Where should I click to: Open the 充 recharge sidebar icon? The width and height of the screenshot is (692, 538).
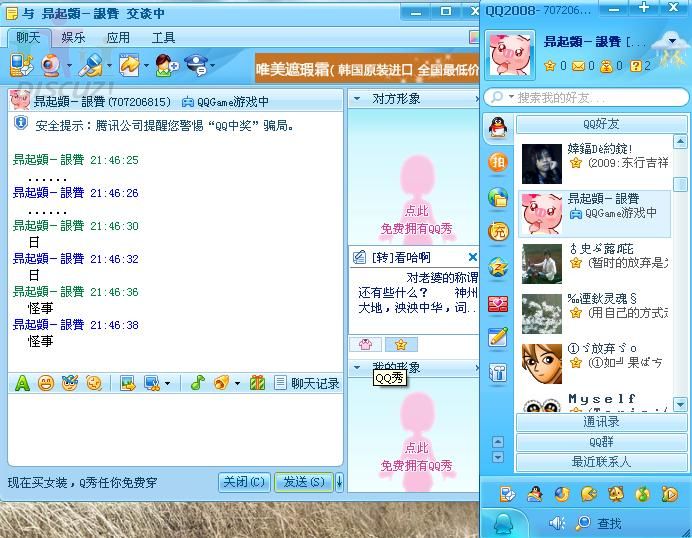tap(498, 231)
